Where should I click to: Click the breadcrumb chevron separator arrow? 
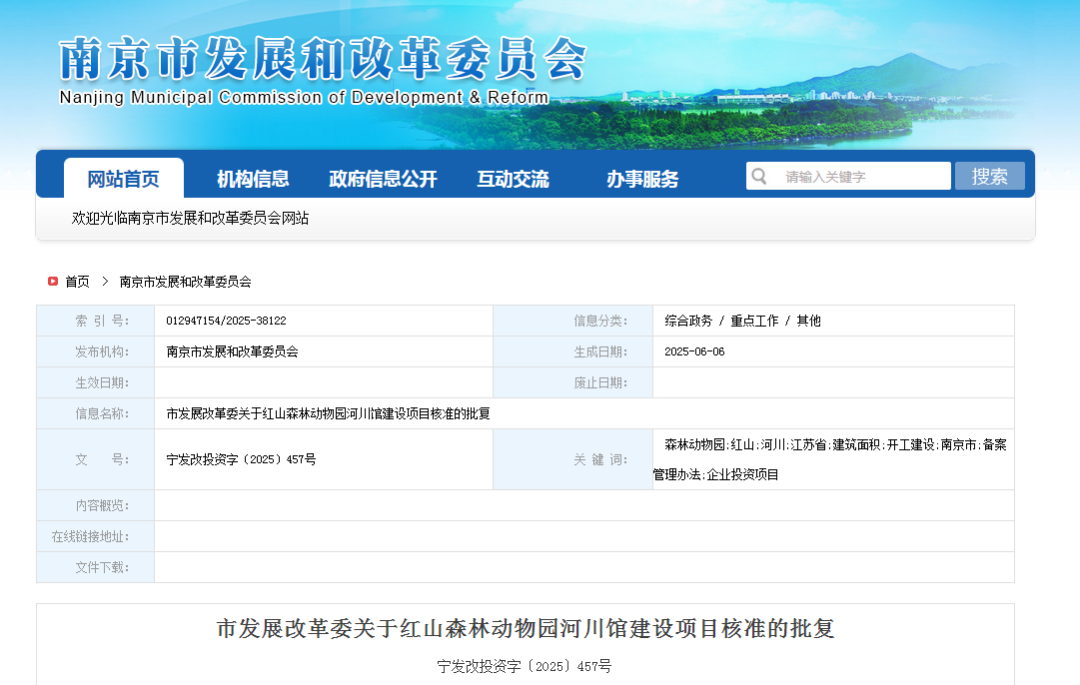coord(105,281)
